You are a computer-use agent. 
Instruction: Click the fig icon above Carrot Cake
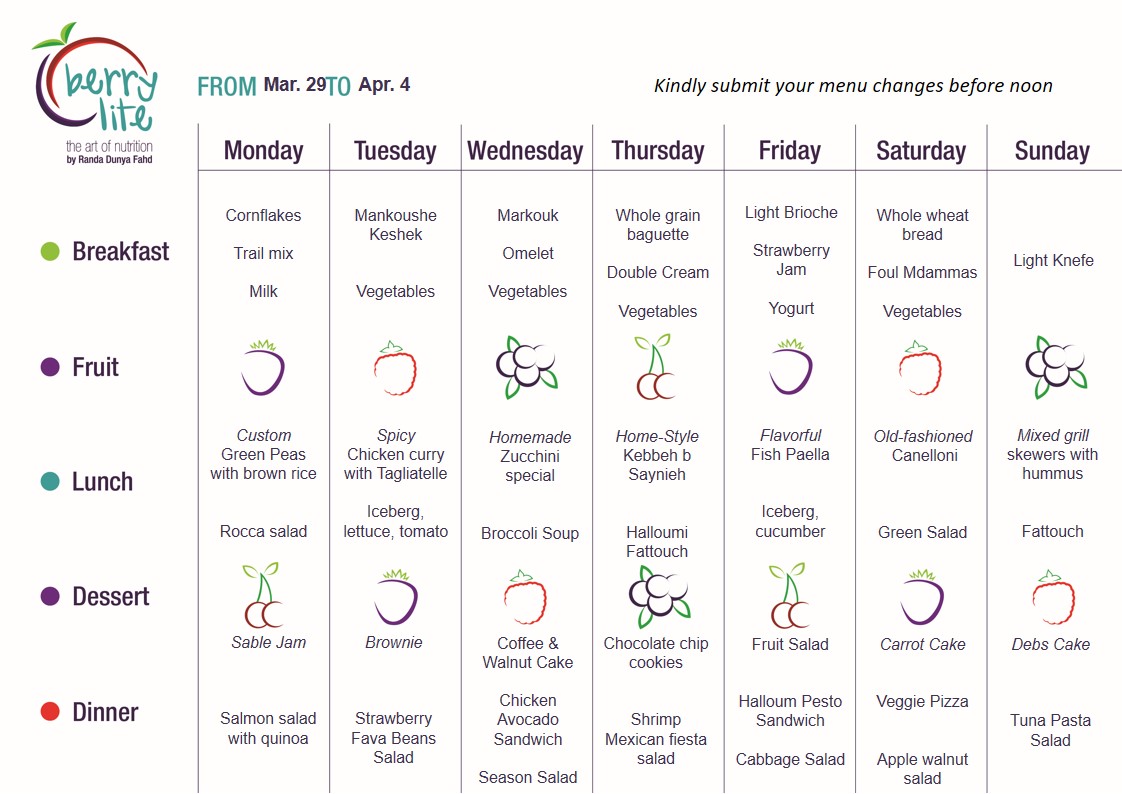coord(922,597)
